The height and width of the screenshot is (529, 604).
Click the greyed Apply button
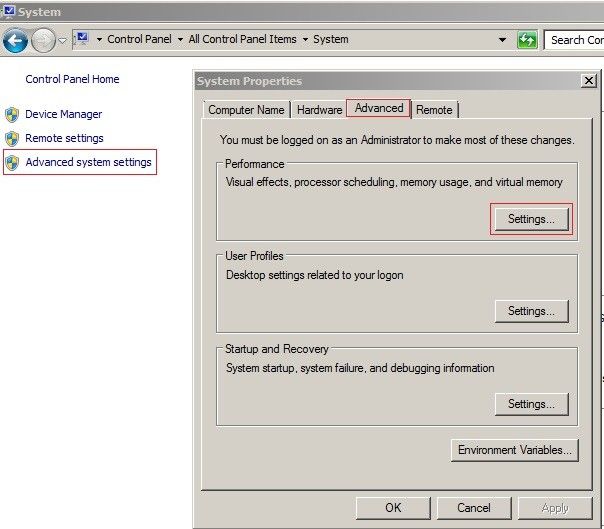coord(555,508)
